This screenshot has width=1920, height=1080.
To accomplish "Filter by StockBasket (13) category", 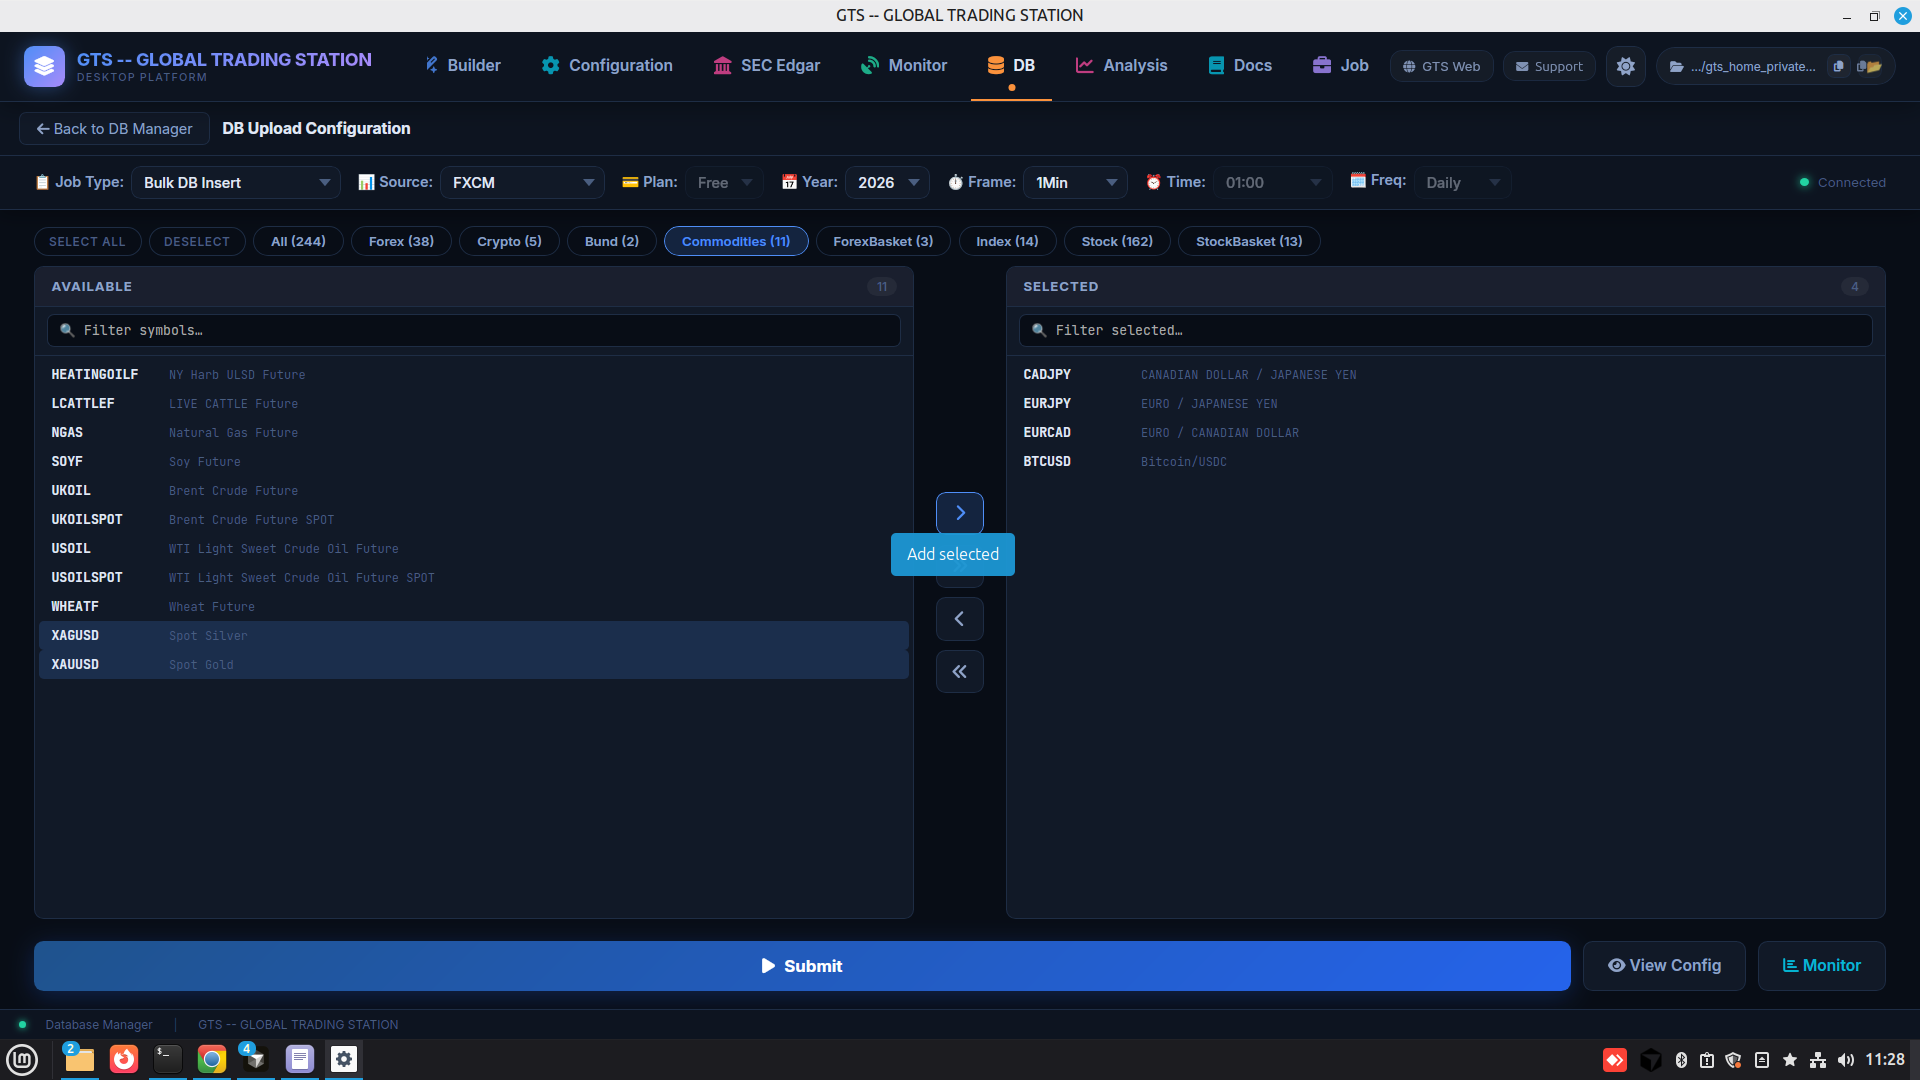I will 1249,241.
